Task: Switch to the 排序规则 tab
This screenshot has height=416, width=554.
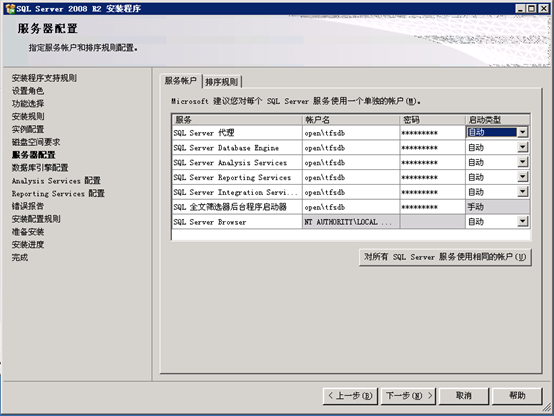Action: (222, 82)
